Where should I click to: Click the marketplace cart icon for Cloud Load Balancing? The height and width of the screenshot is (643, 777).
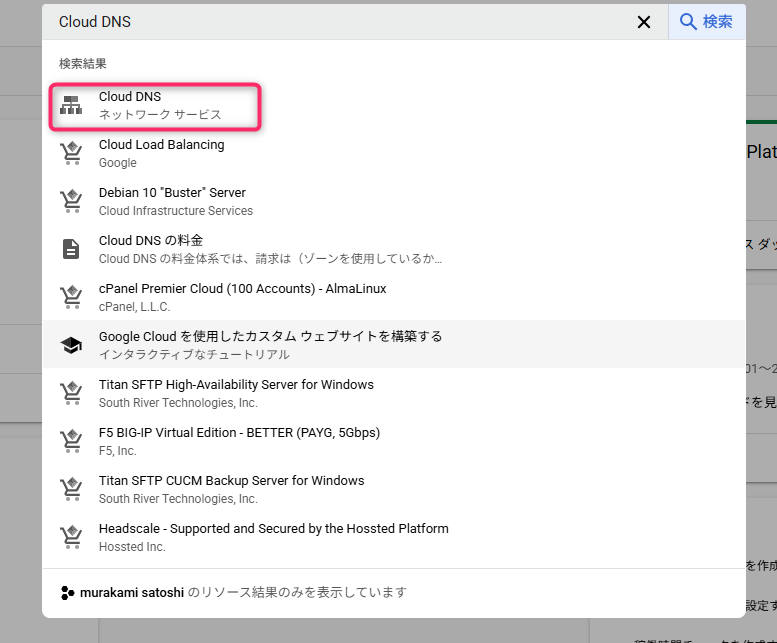coord(71,153)
